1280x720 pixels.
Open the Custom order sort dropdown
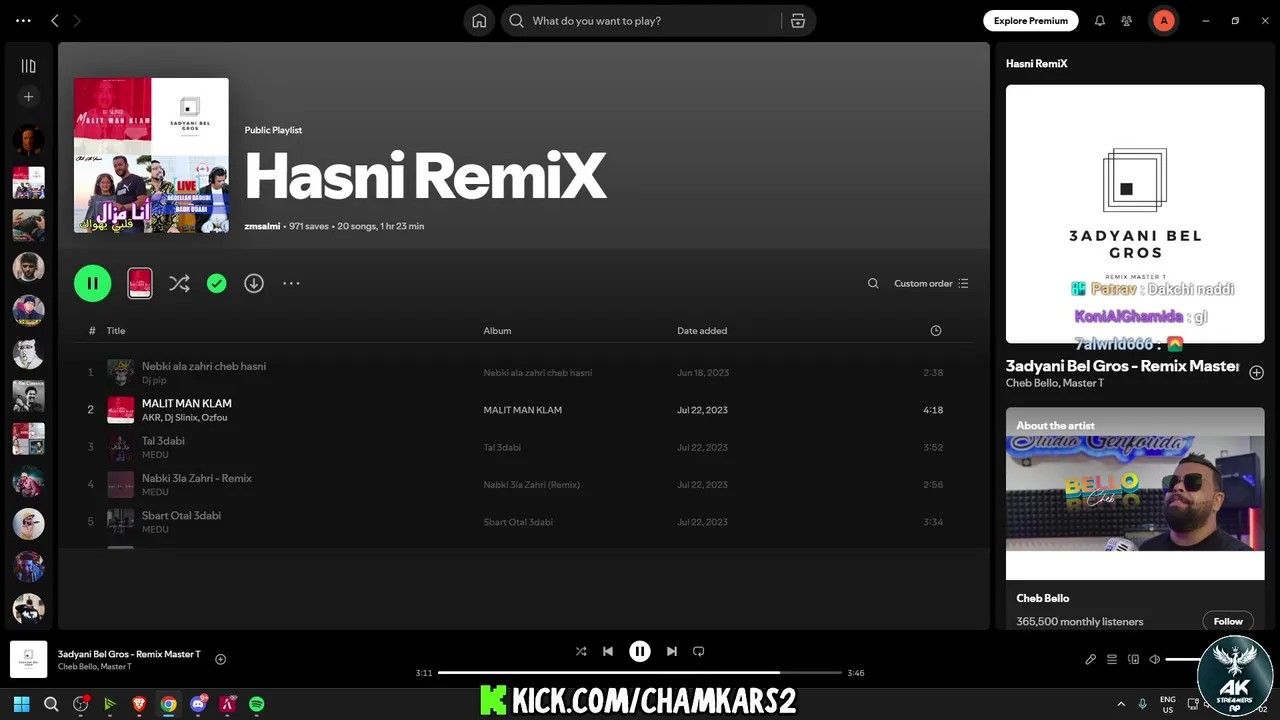pyautogui.click(x=931, y=284)
